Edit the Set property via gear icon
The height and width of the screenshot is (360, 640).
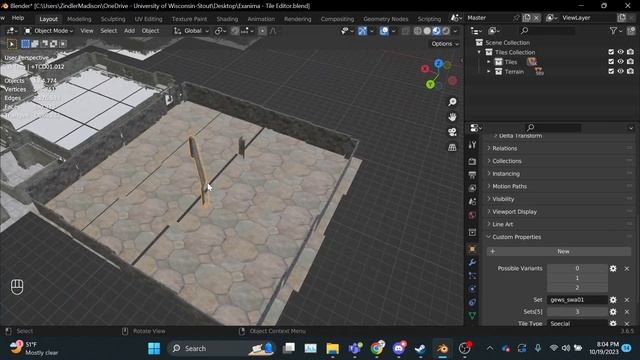pos(613,300)
